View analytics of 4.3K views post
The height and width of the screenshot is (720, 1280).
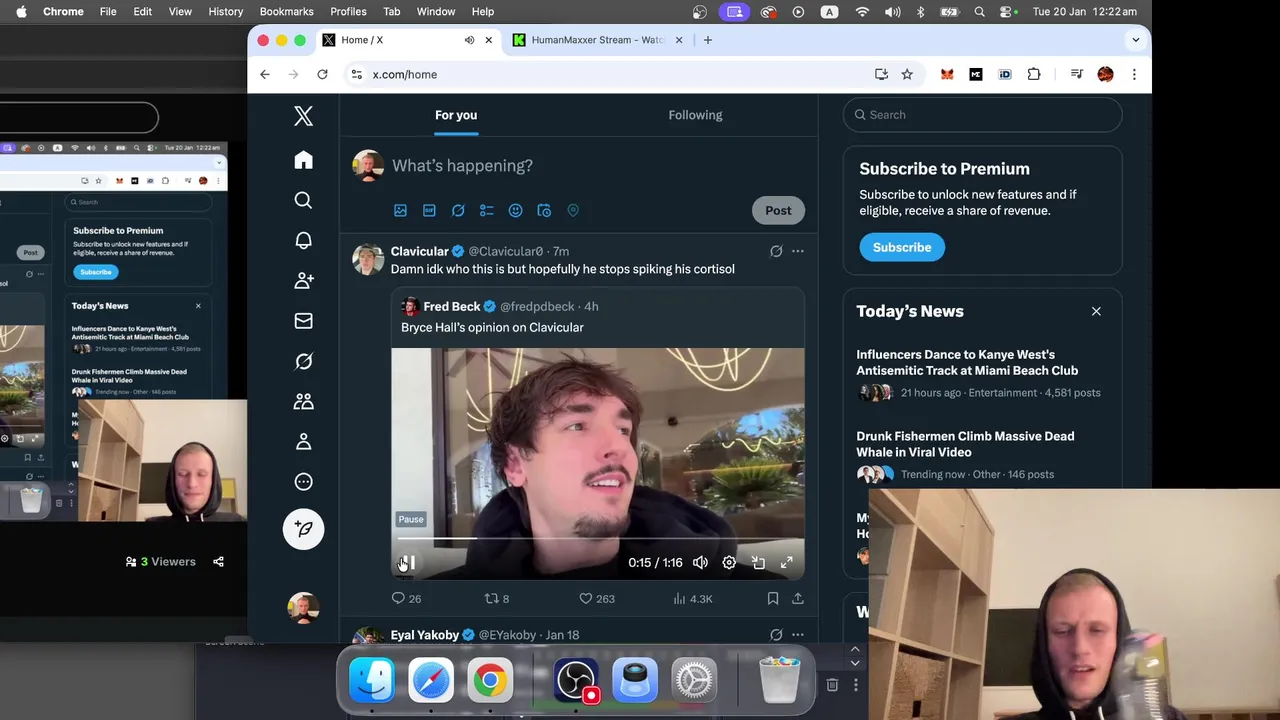click(x=693, y=598)
